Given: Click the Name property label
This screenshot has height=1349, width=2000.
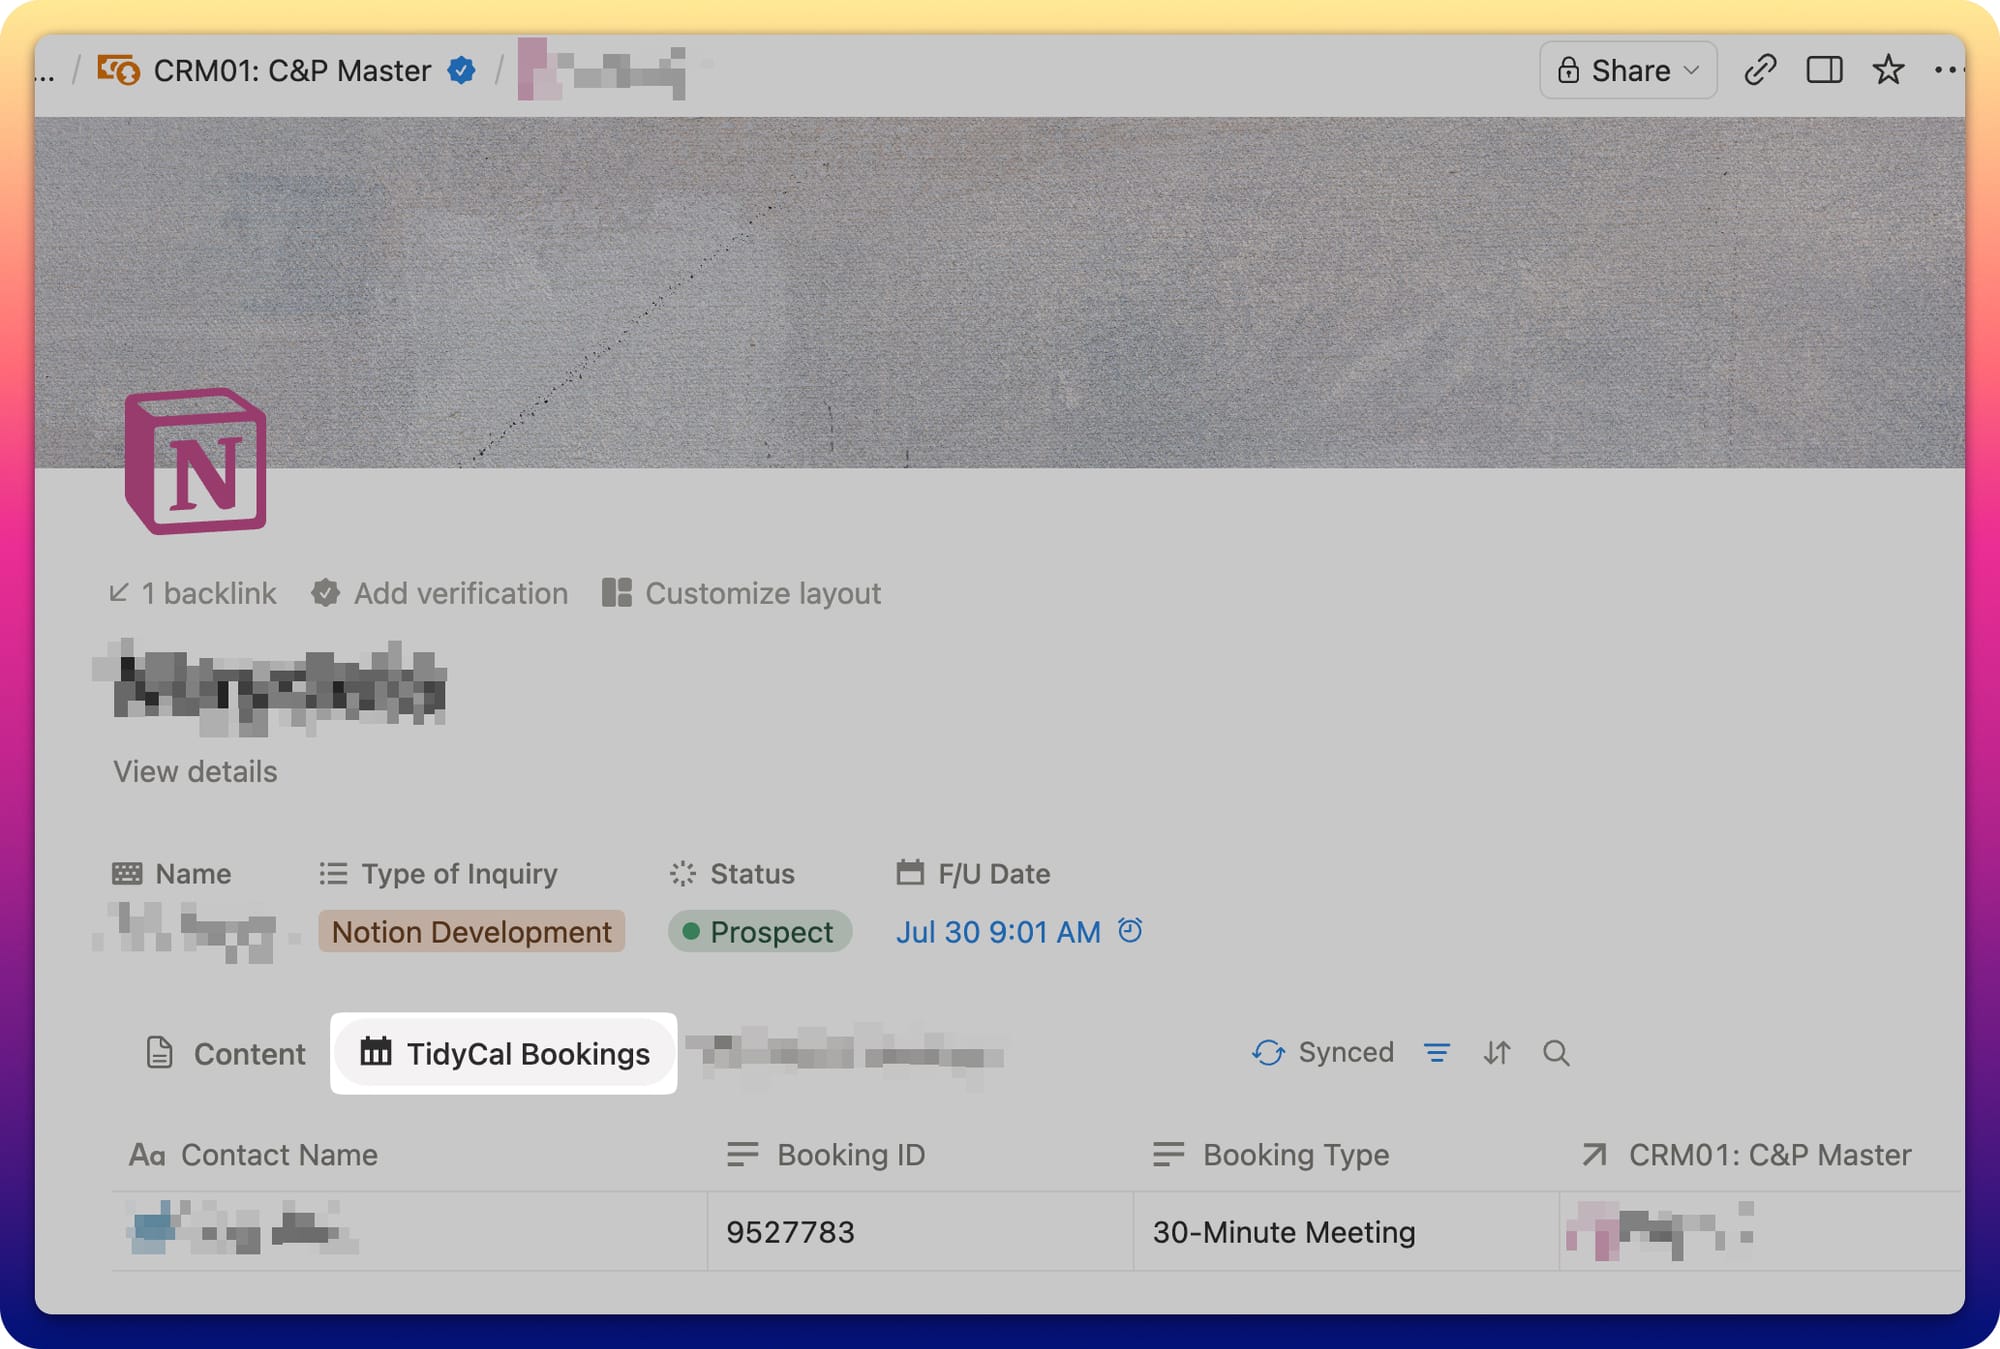Looking at the screenshot, I should coord(172,873).
